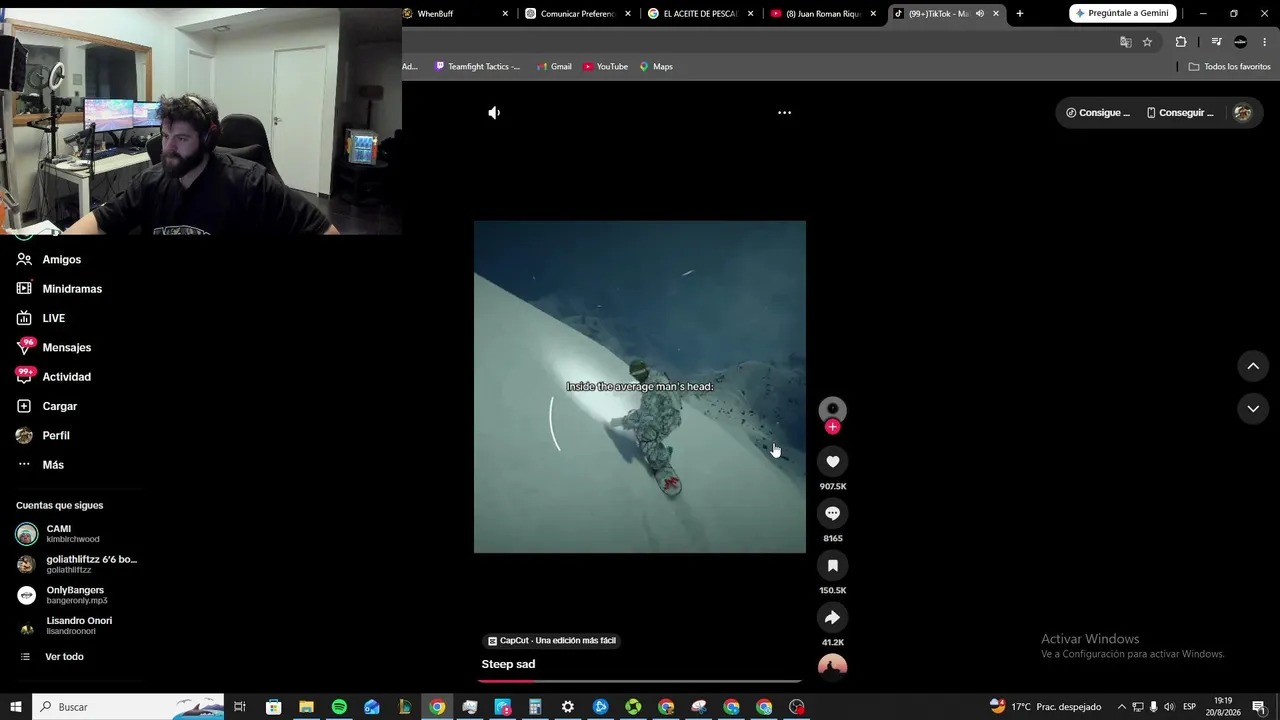Open the video creator's profile avatar
The width and height of the screenshot is (1280, 720).
point(832,409)
